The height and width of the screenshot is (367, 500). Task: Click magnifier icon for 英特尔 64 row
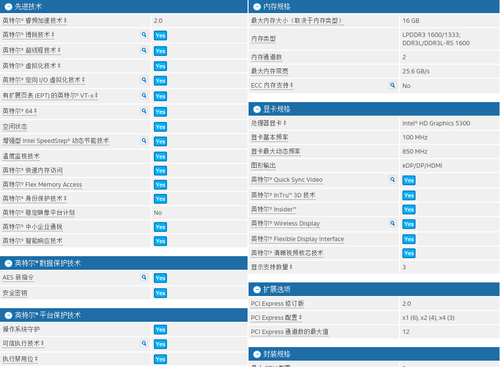144,111
